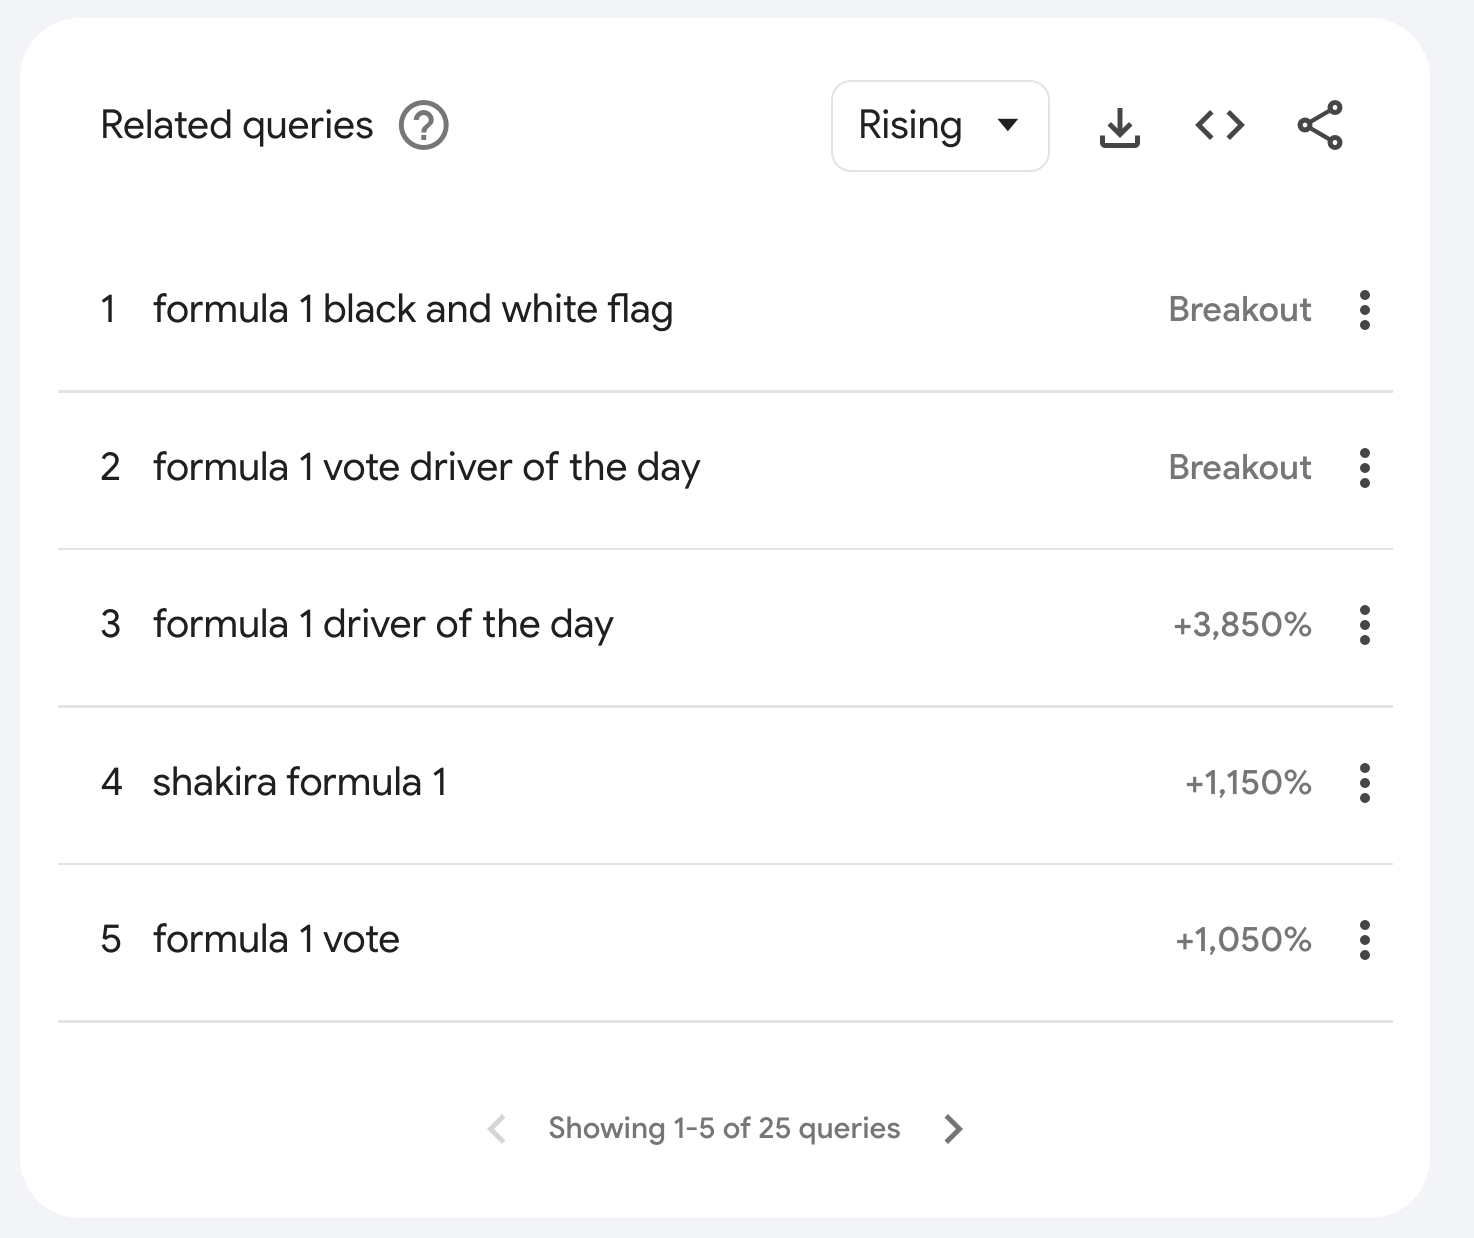Open three-dot menu for formula 1 vote
This screenshot has height=1238, width=1474.
(x=1364, y=940)
